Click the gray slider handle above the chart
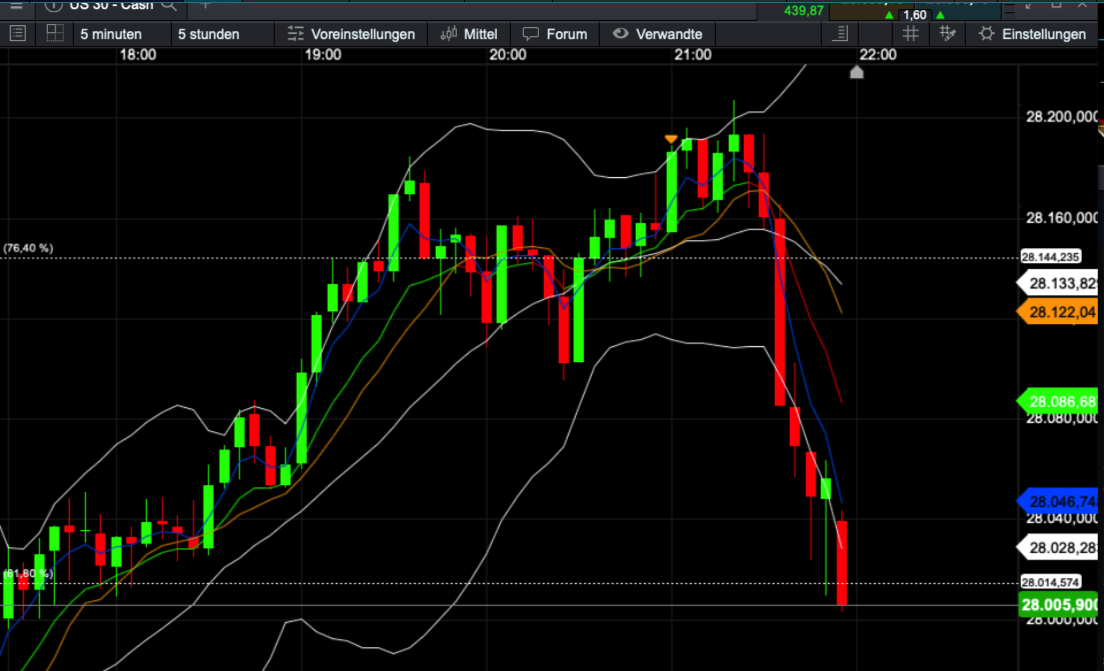This screenshot has width=1104, height=671. 857,71
